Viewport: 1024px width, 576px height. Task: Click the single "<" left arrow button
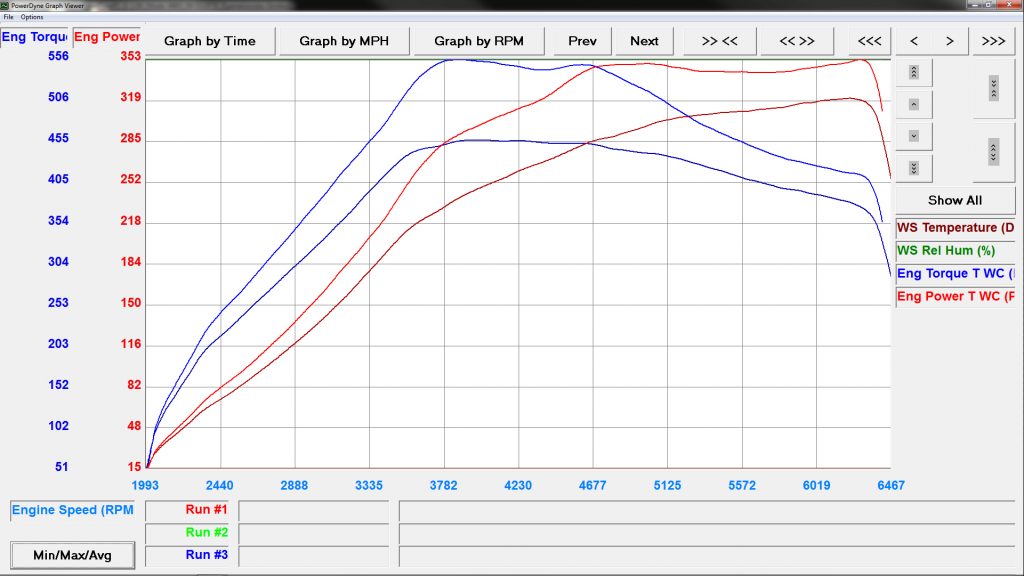point(914,41)
